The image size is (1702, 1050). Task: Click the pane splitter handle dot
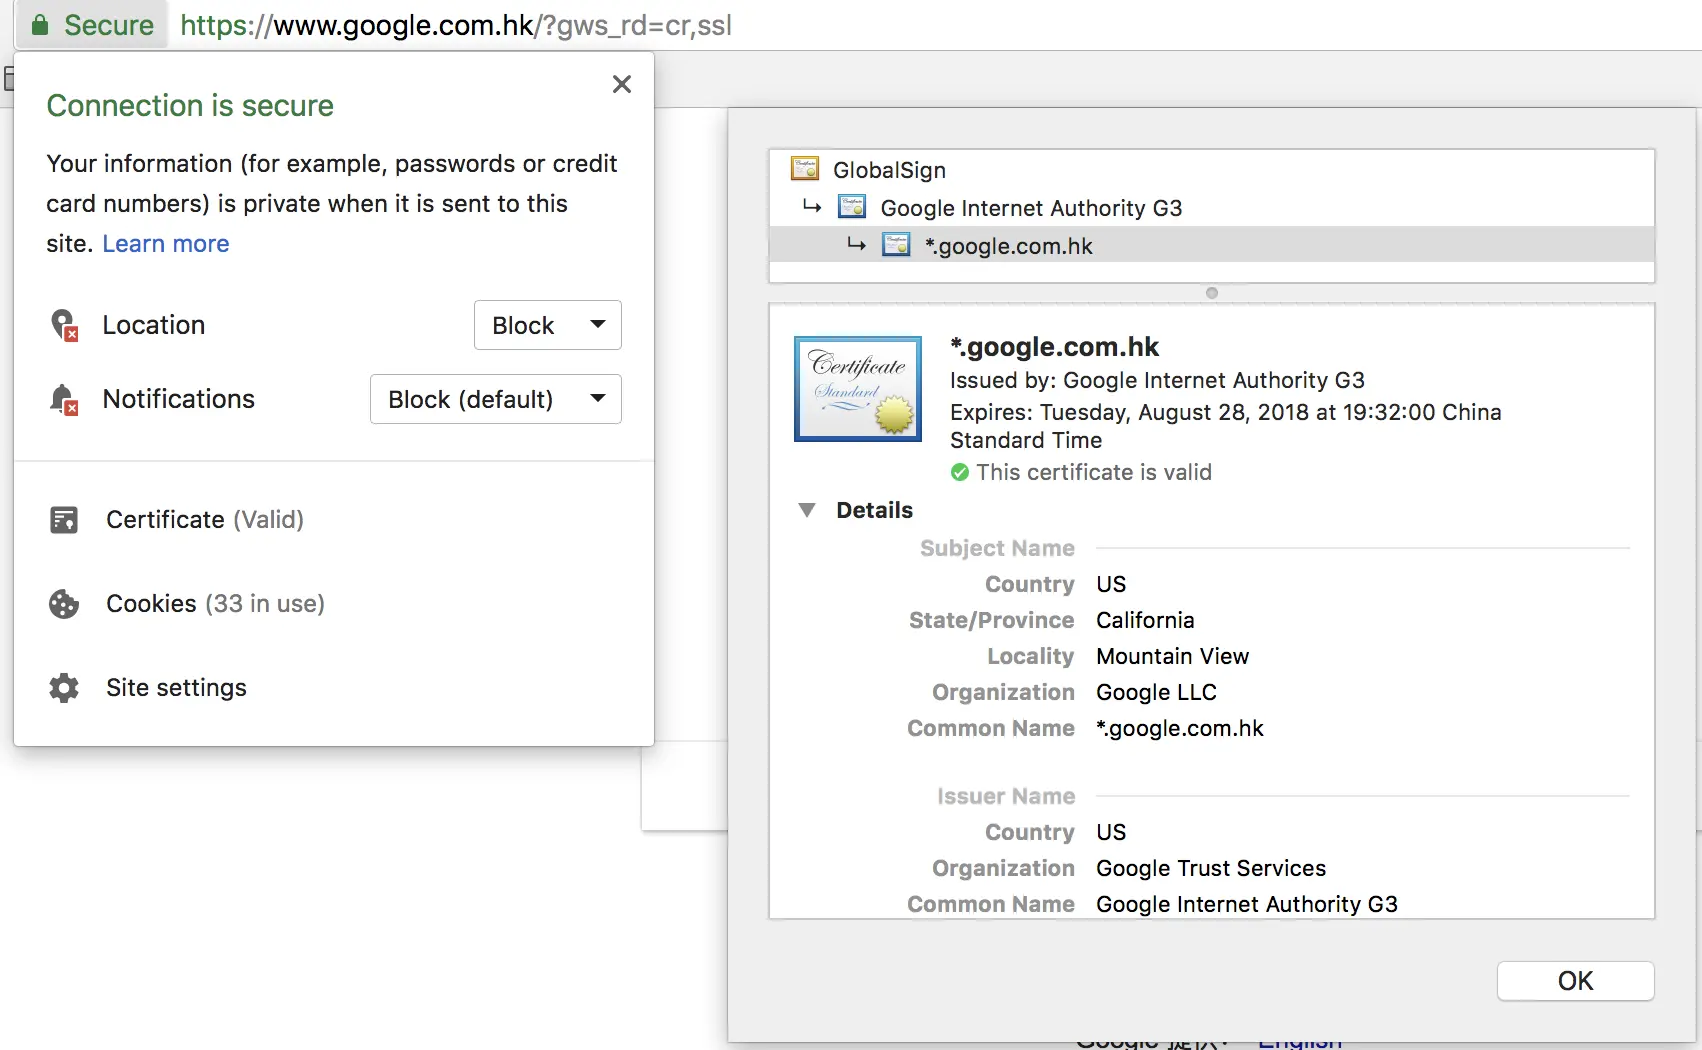(x=1212, y=293)
